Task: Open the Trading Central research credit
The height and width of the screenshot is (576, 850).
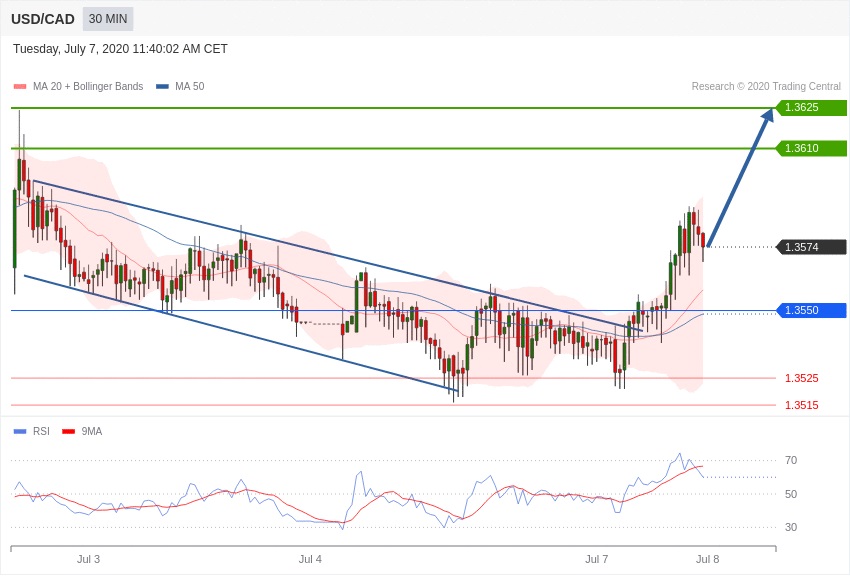Action: tap(766, 87)
